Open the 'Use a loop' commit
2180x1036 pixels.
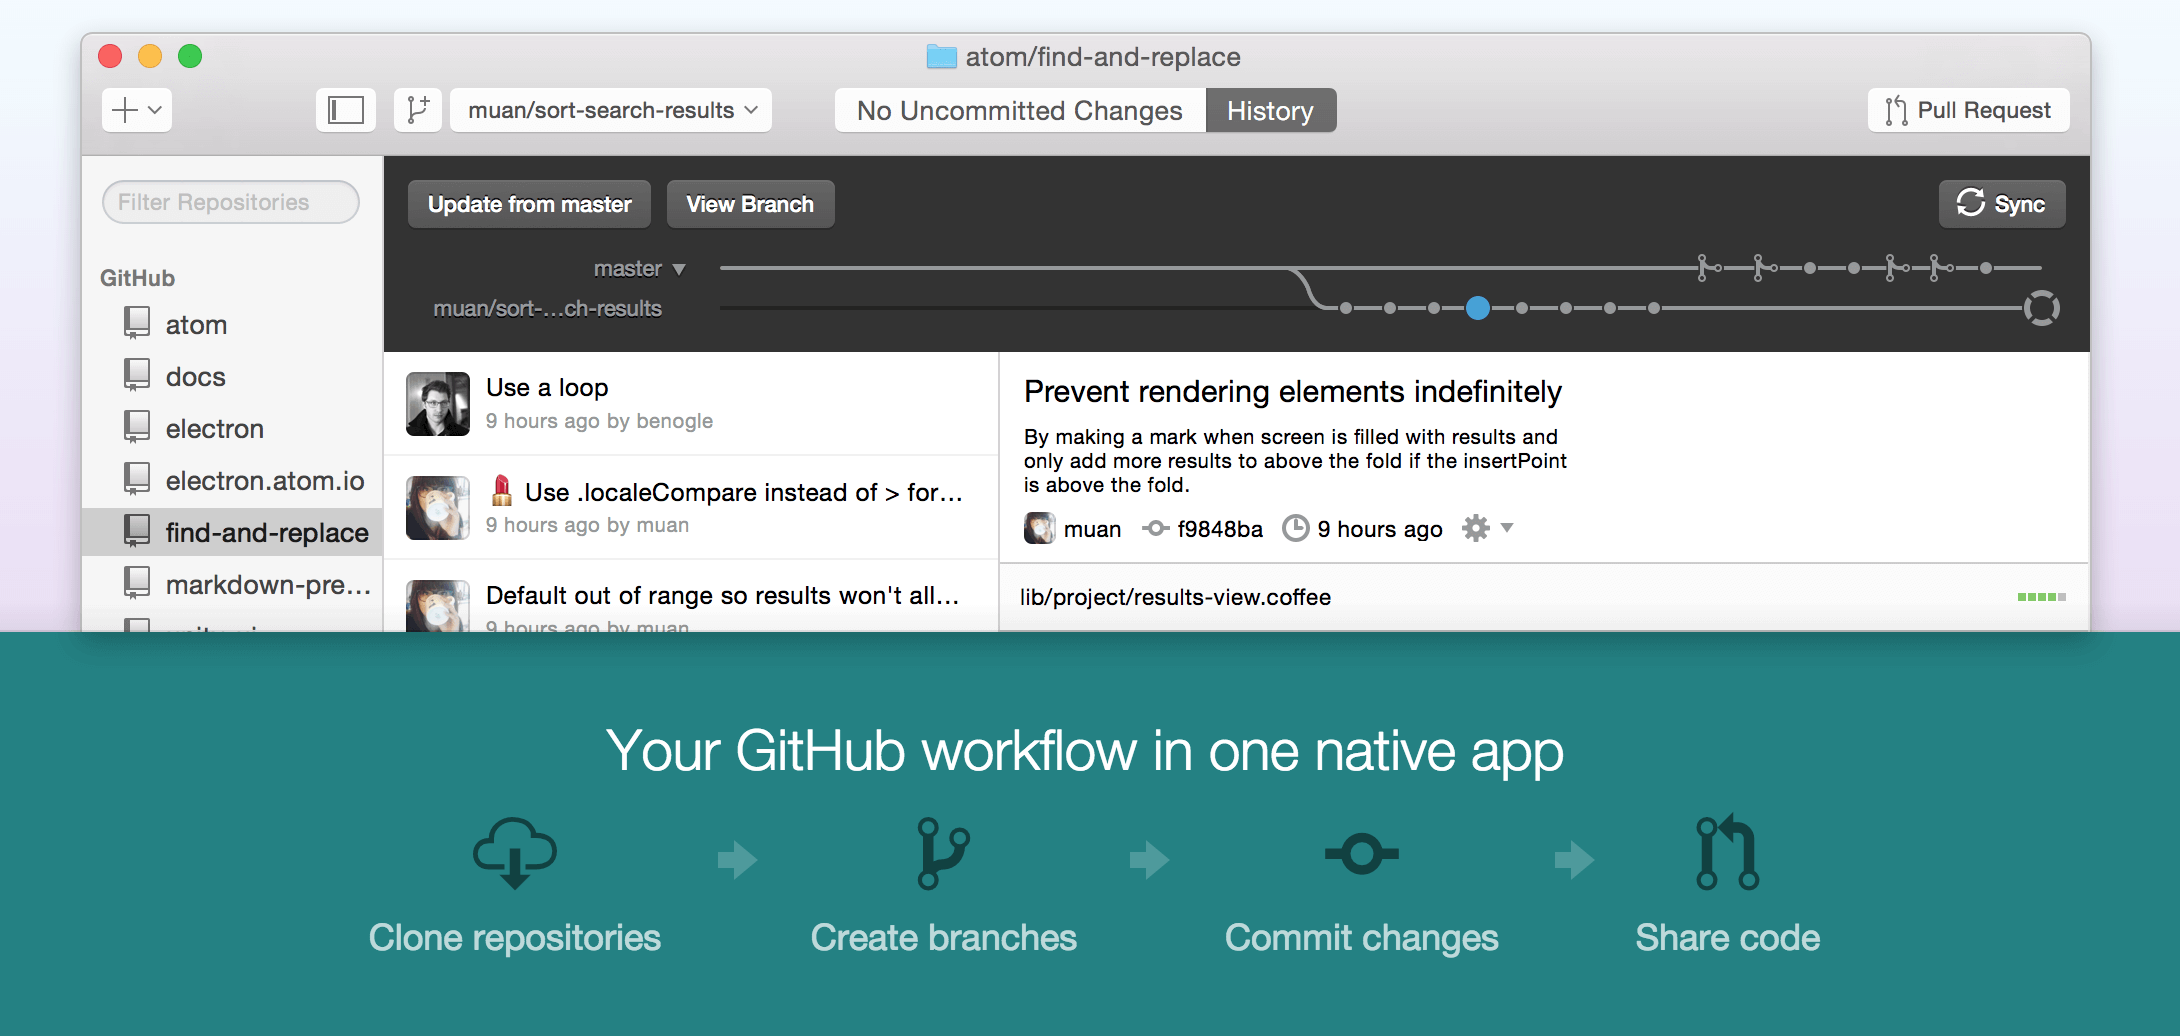pos(691,404)
